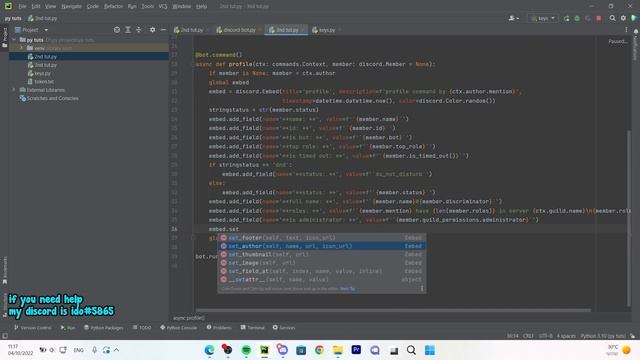Open the Python Console tool window
The width and height of the screenshot is (640, 360).
pos(178,328)
